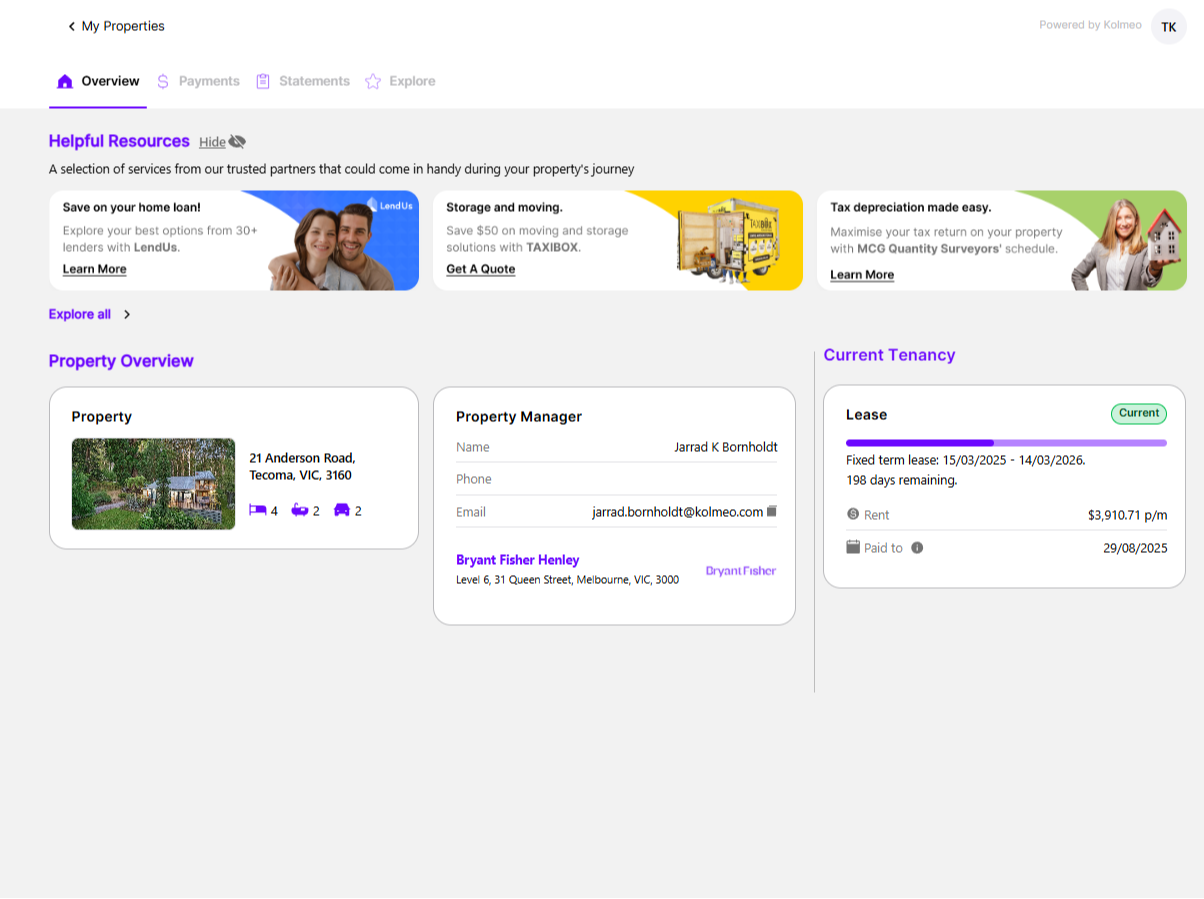Click the Helpful Resources heading
The height and width of the screenshot is (899, 1204).
(x=119, y=141)
